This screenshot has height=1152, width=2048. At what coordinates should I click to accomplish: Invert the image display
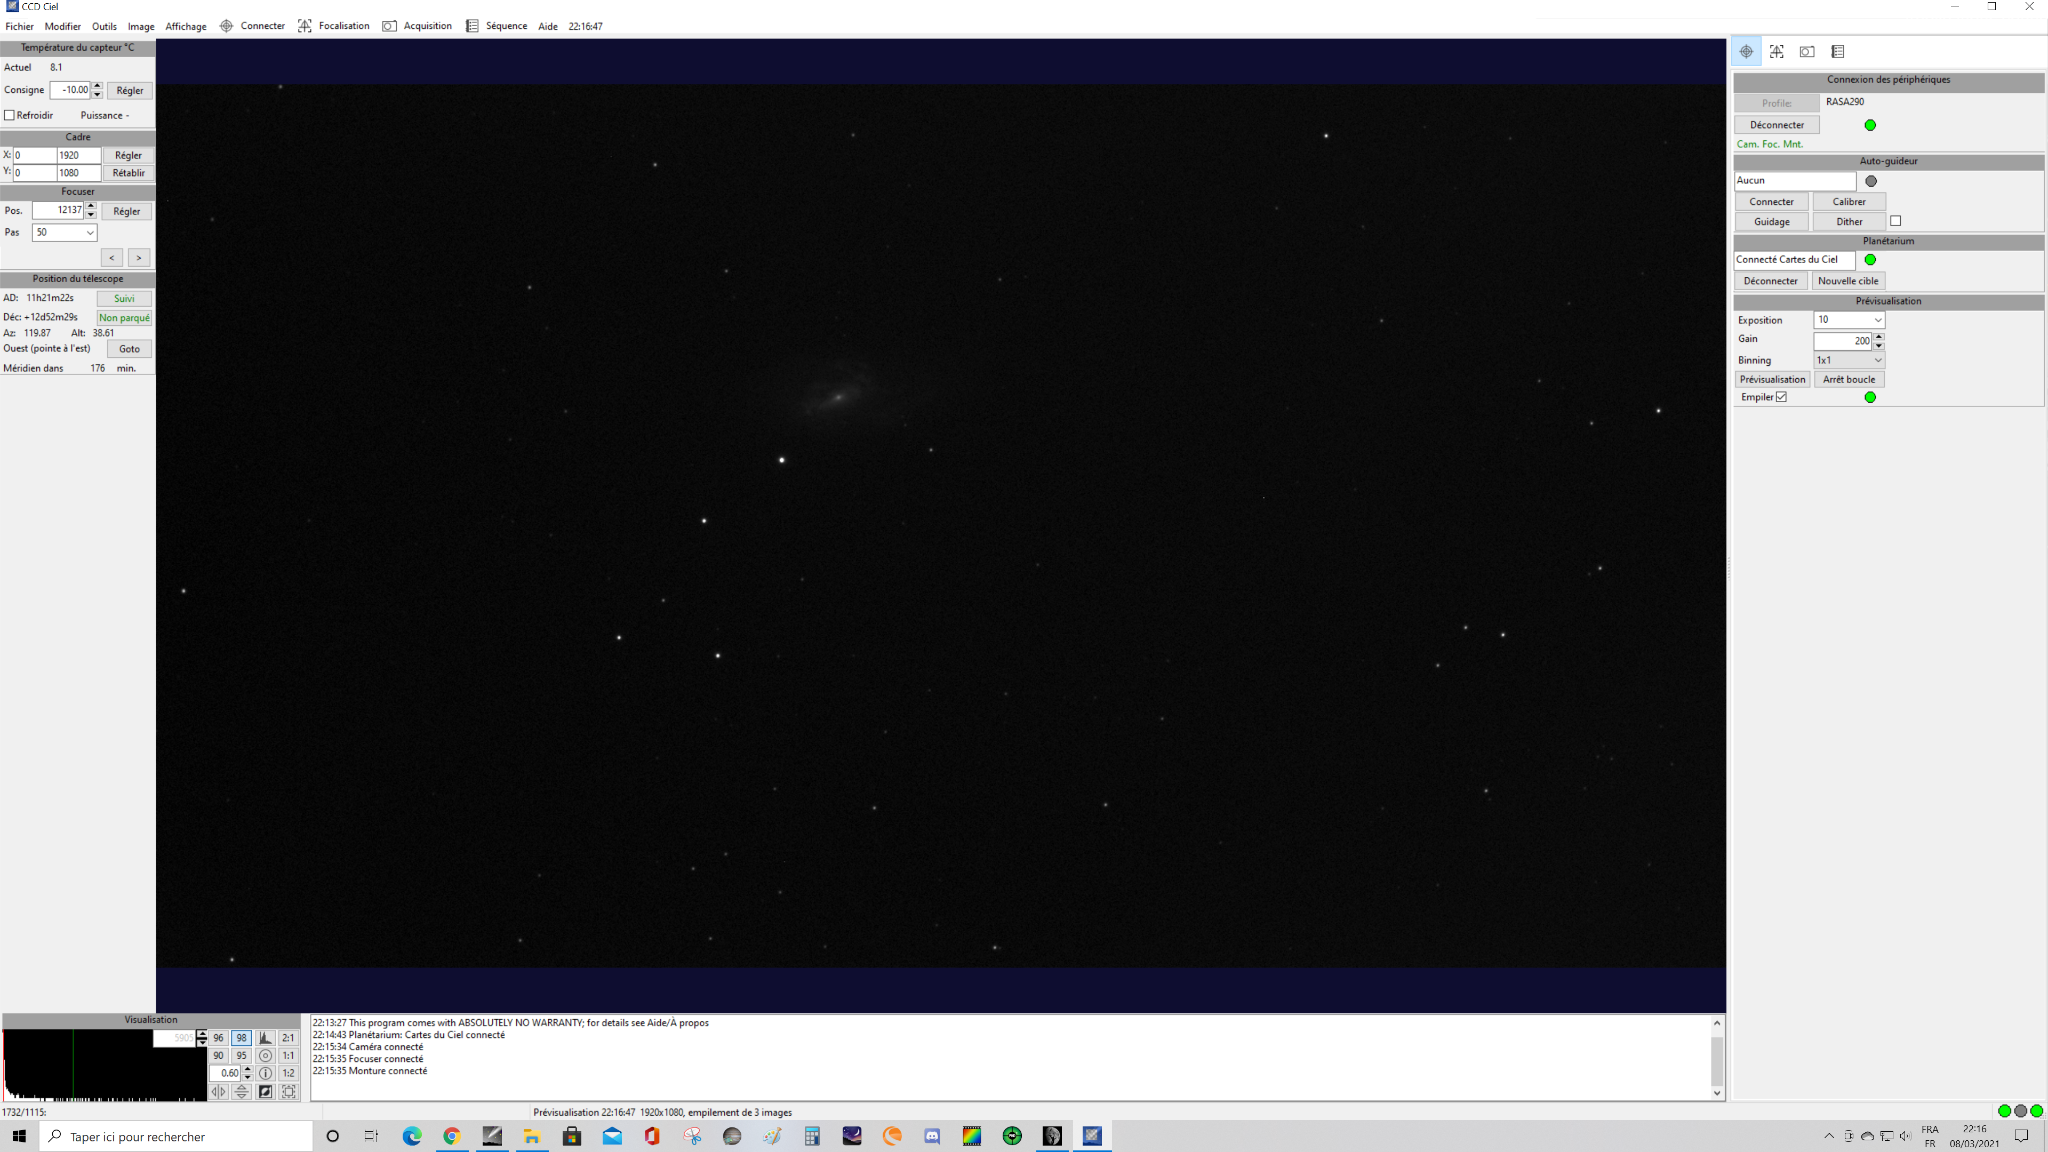pos(265,1091)
